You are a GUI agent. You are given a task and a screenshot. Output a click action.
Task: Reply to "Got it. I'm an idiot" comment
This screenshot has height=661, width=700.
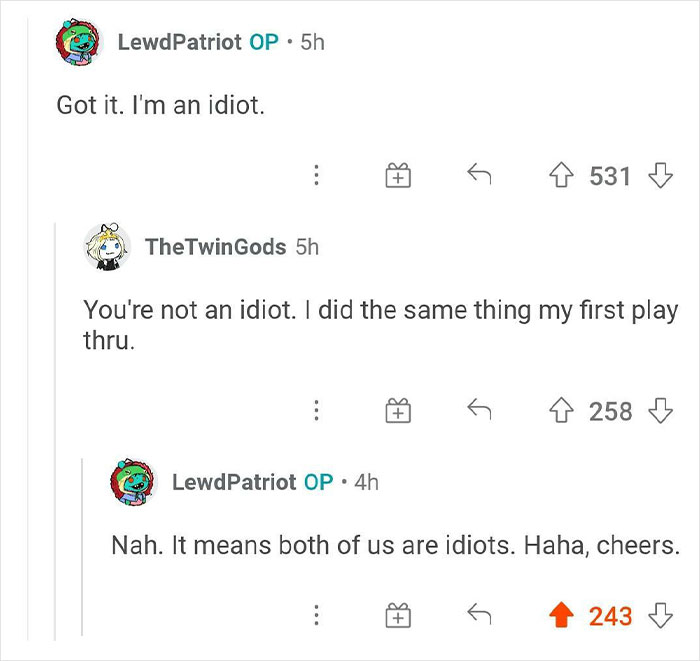(479, 177)
